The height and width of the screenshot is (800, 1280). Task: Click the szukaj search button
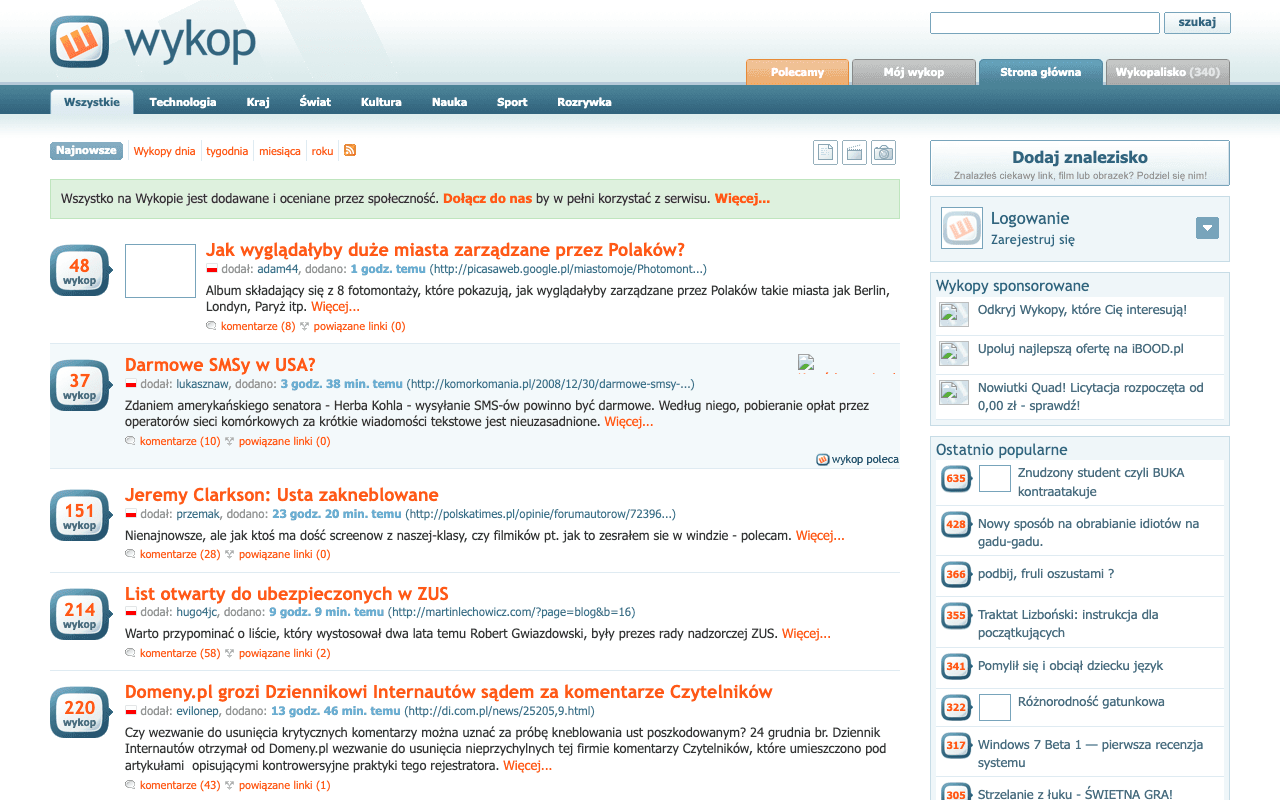1197,22
